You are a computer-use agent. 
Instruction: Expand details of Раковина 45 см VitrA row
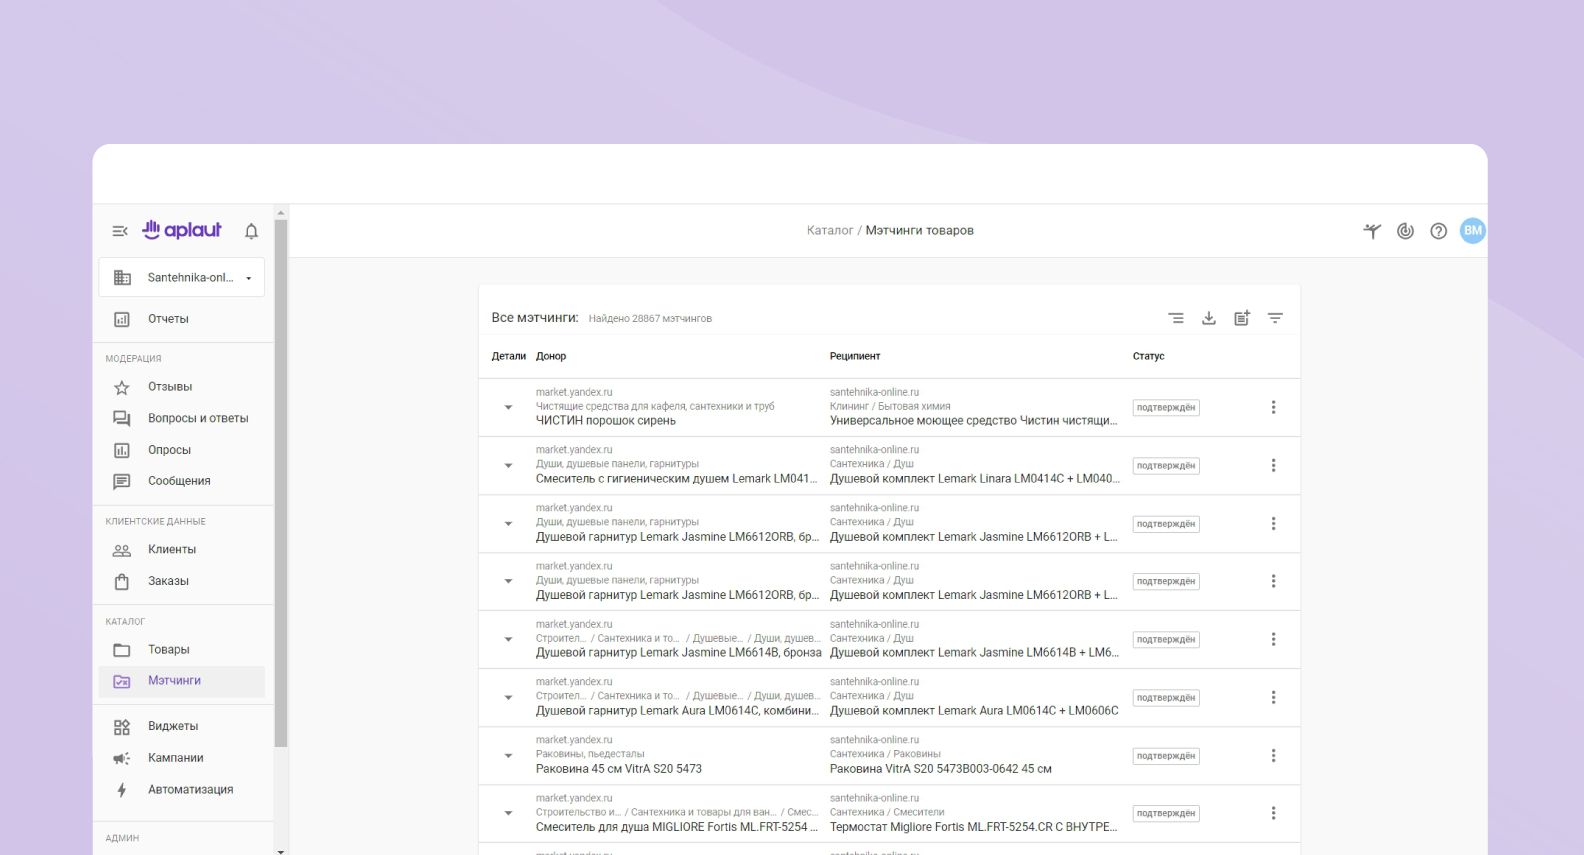click(x=508, y=756)
